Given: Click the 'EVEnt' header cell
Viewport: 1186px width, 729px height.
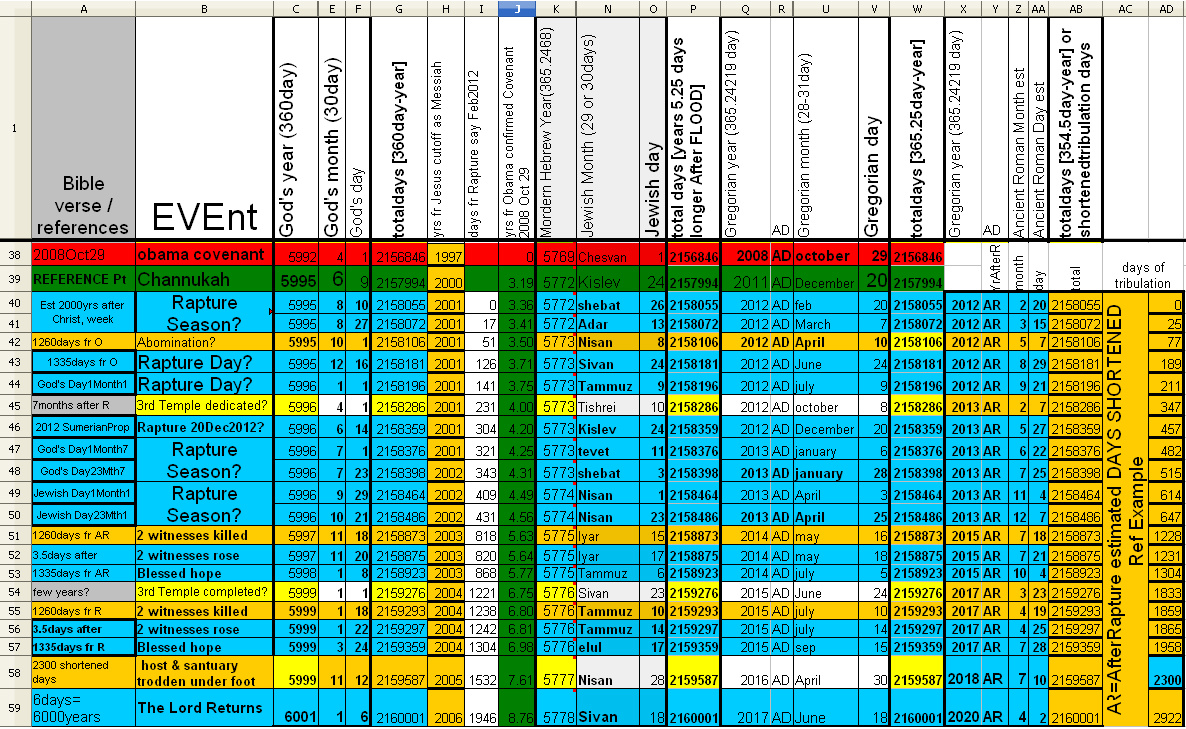Looking at the screenshot, I should (204, 129).
